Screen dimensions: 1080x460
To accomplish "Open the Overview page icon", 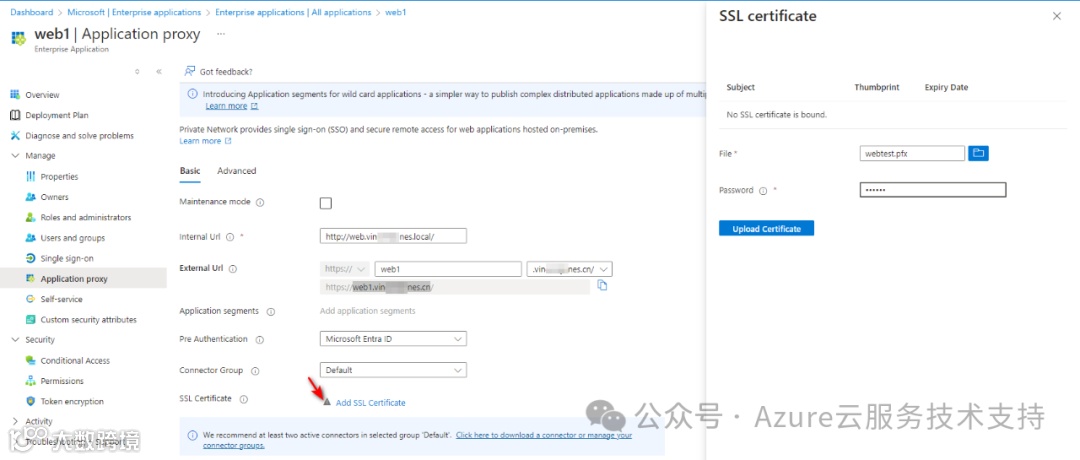I will coord(14,95).
